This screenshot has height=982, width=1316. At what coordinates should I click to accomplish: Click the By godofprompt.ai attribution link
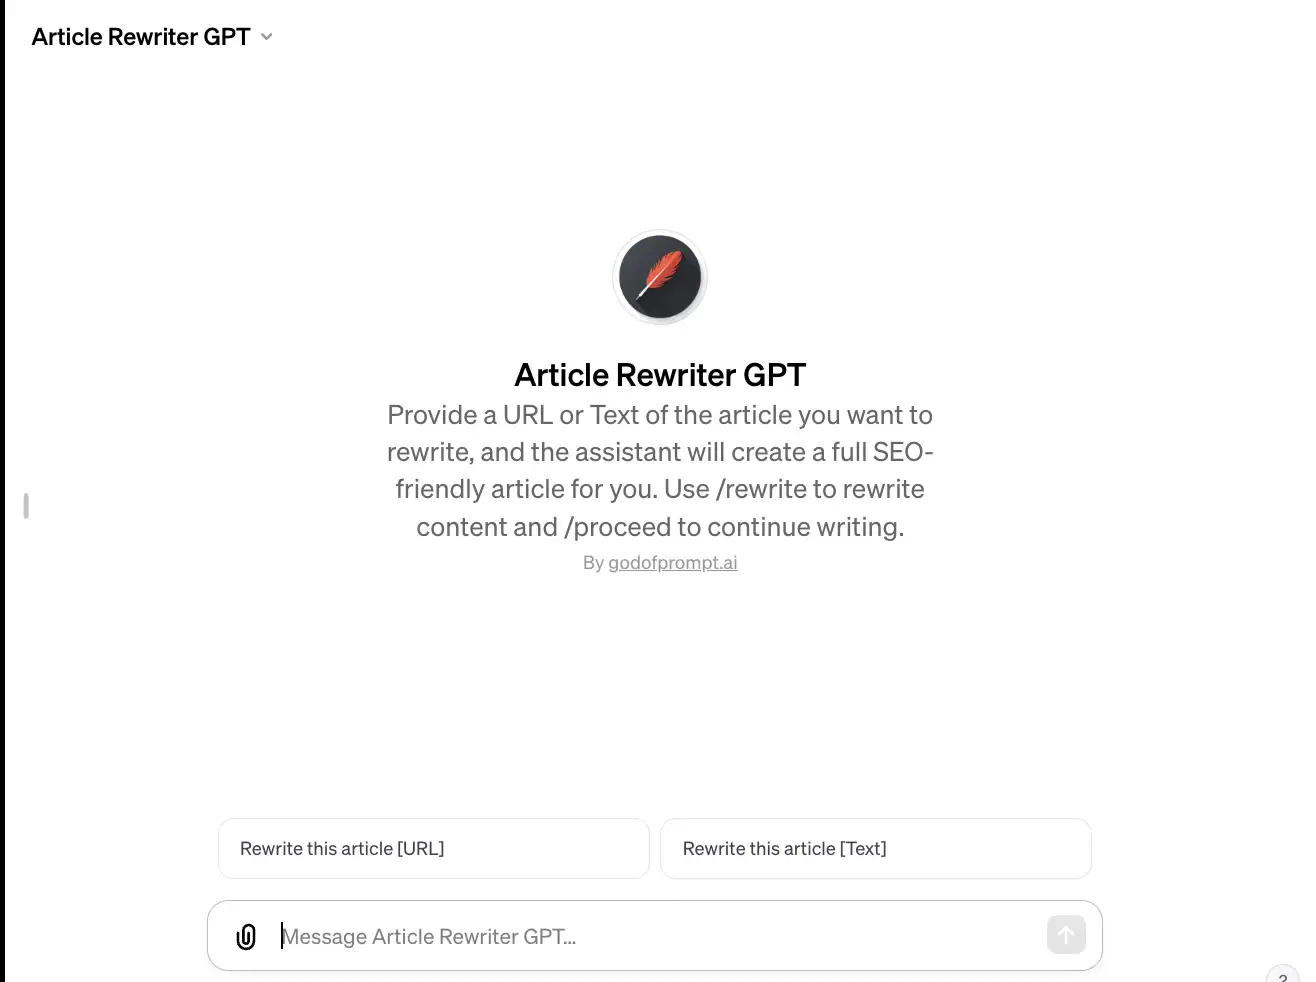click(x=660, y=562)
